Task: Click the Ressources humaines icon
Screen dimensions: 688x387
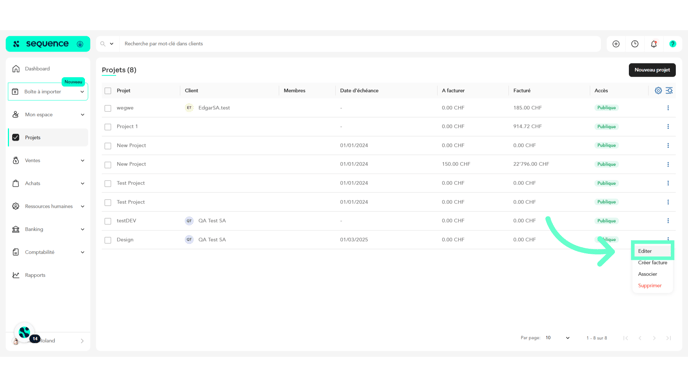Action: [16, 206]
